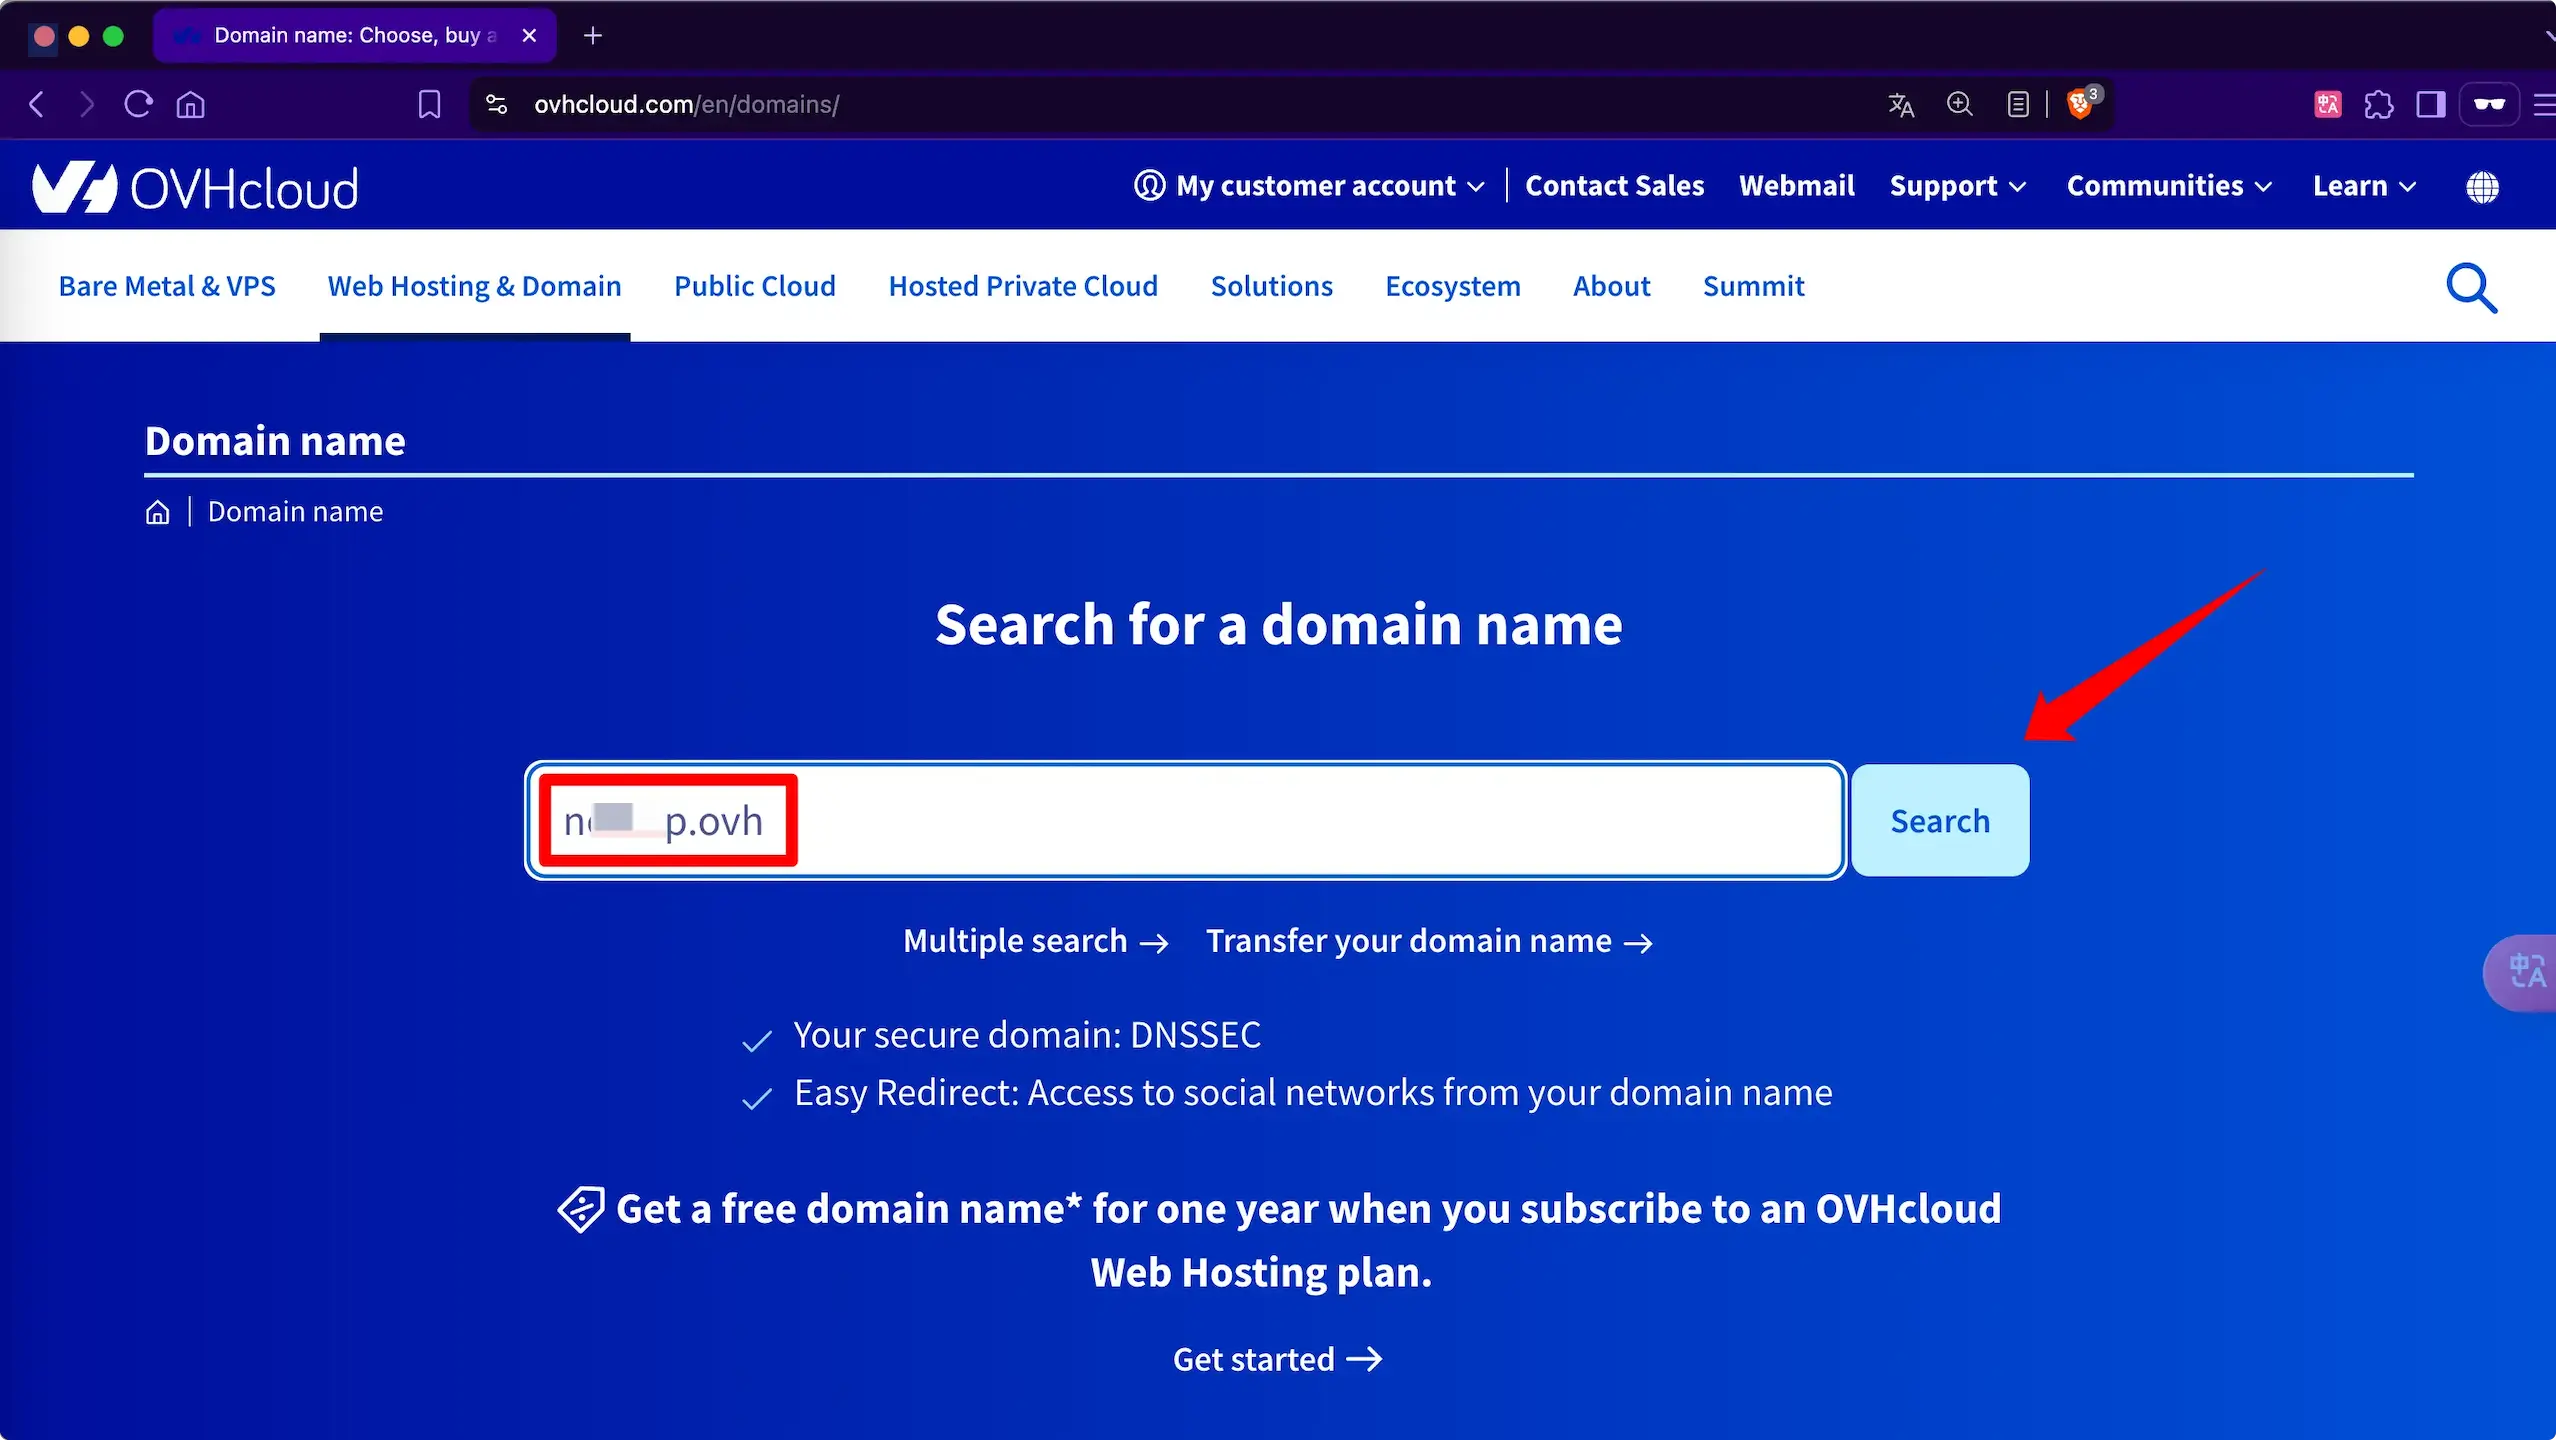Click the breadcrumb home icon

(157, 512)
